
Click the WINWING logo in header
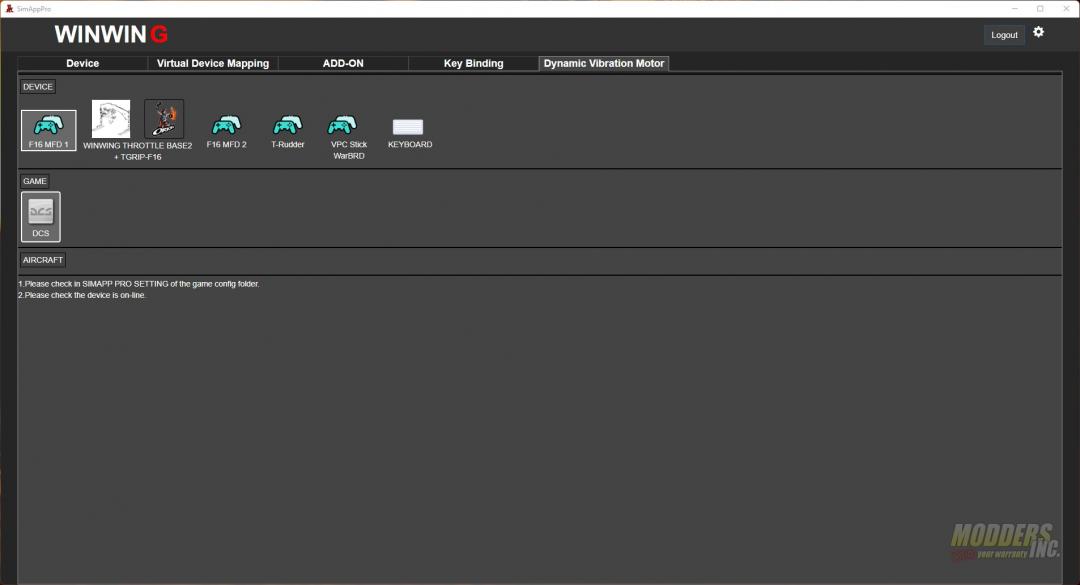tap(111, 34)
